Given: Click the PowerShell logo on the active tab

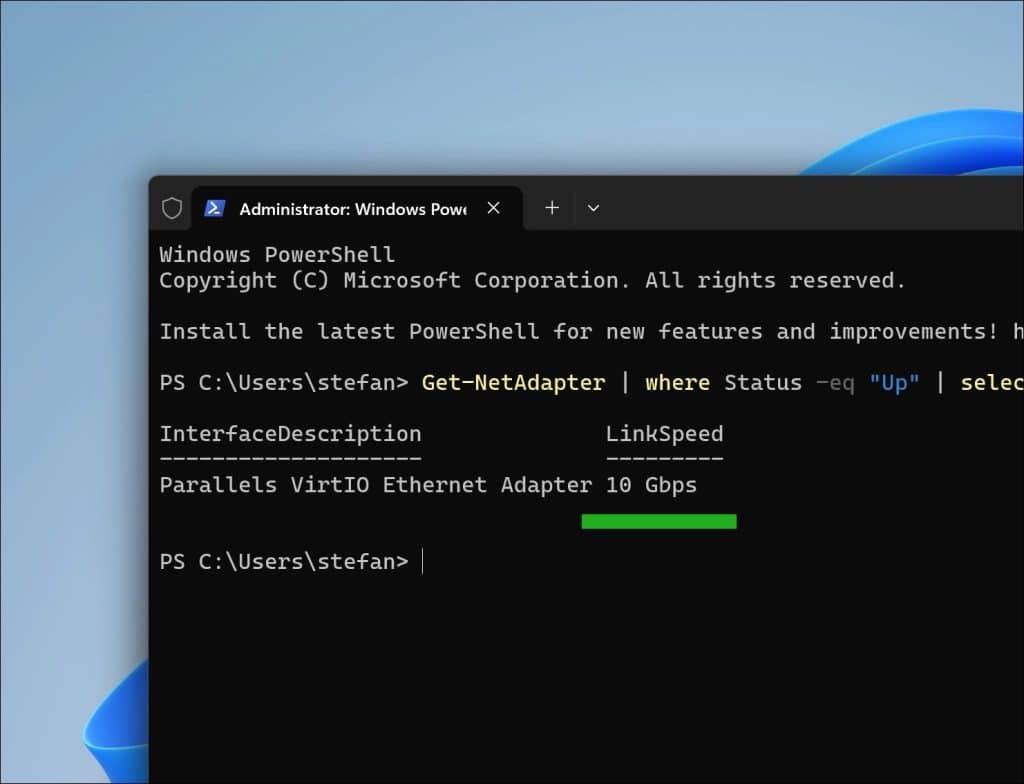Looking at the screenshot, I should point(215,208).
